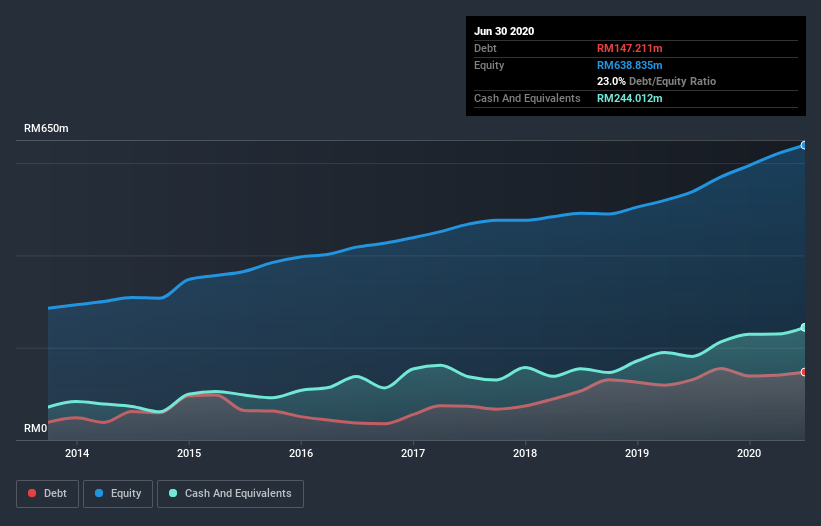Image resolution: width=821 pixels, height=526 pixels.
Task: Select the blue Equity endpoint marker on chart
Action: [x=804, y=145]
